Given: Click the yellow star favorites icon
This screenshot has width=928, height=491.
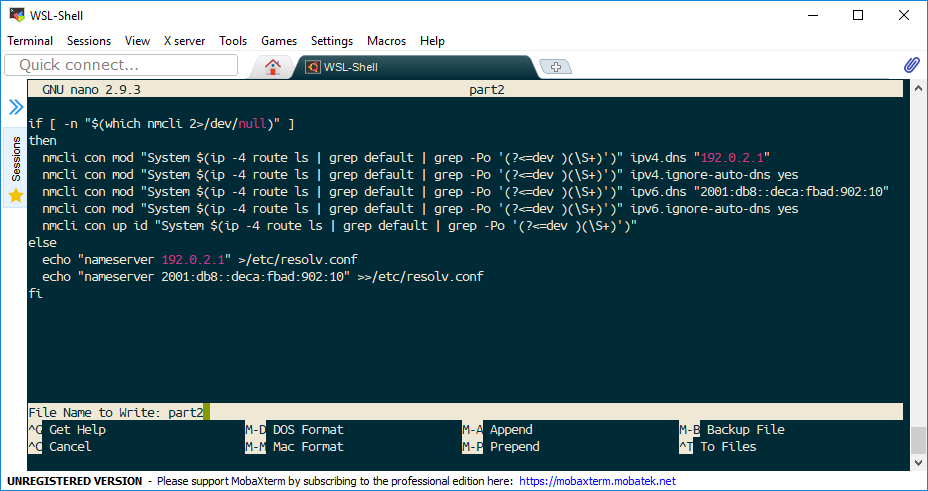Looking at the screenshot, I should (x=16, y=196).
